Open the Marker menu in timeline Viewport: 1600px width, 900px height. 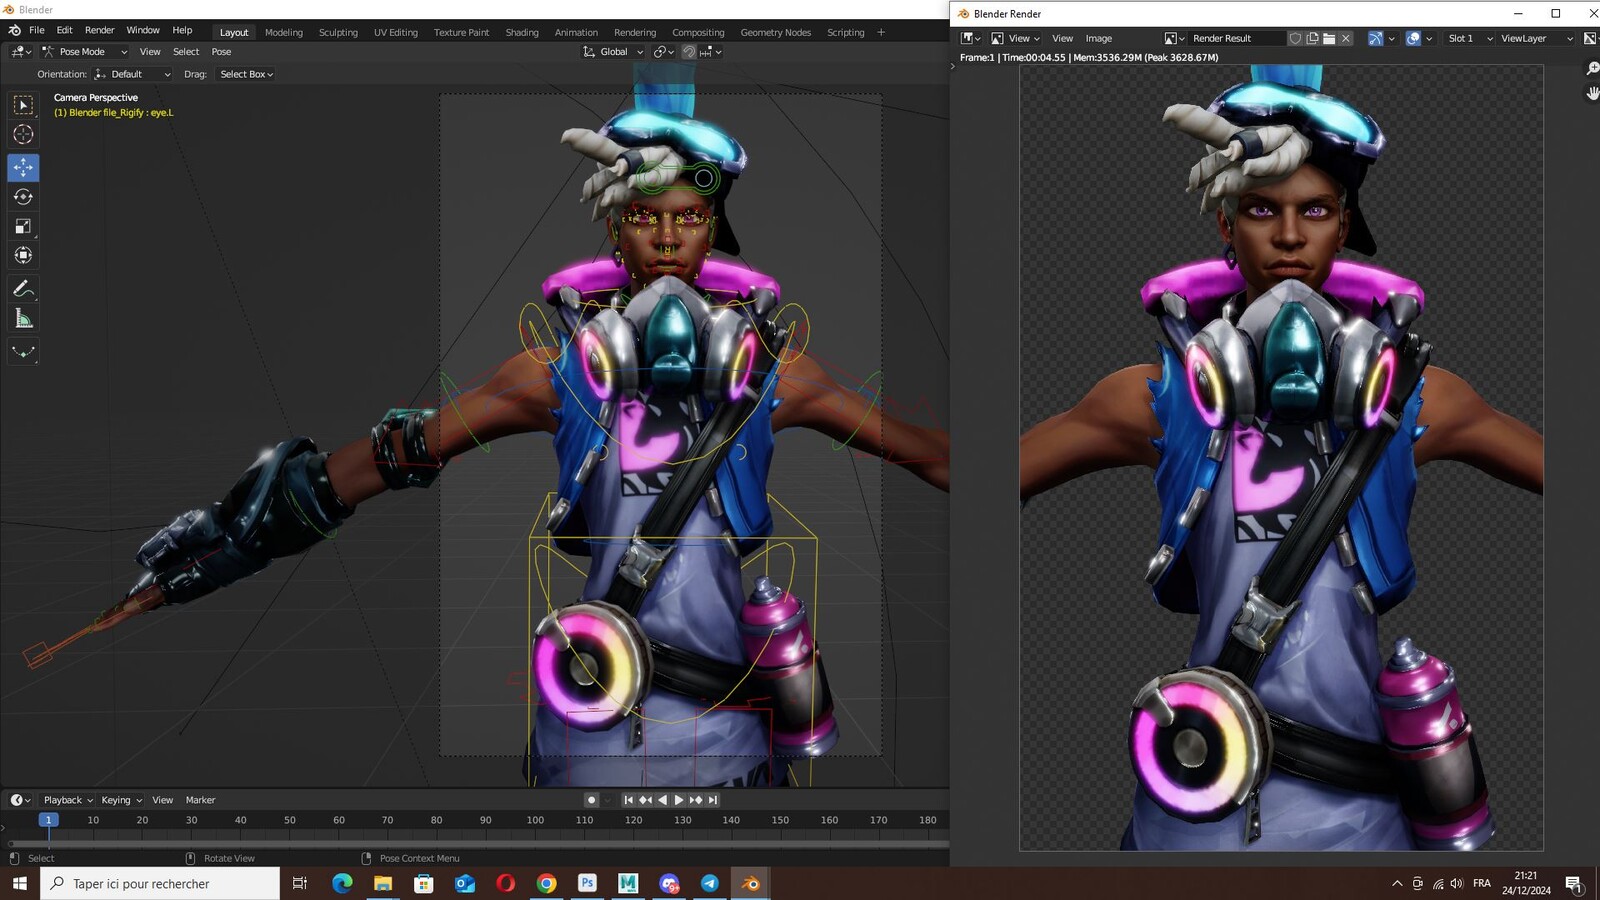click(200, 800)
